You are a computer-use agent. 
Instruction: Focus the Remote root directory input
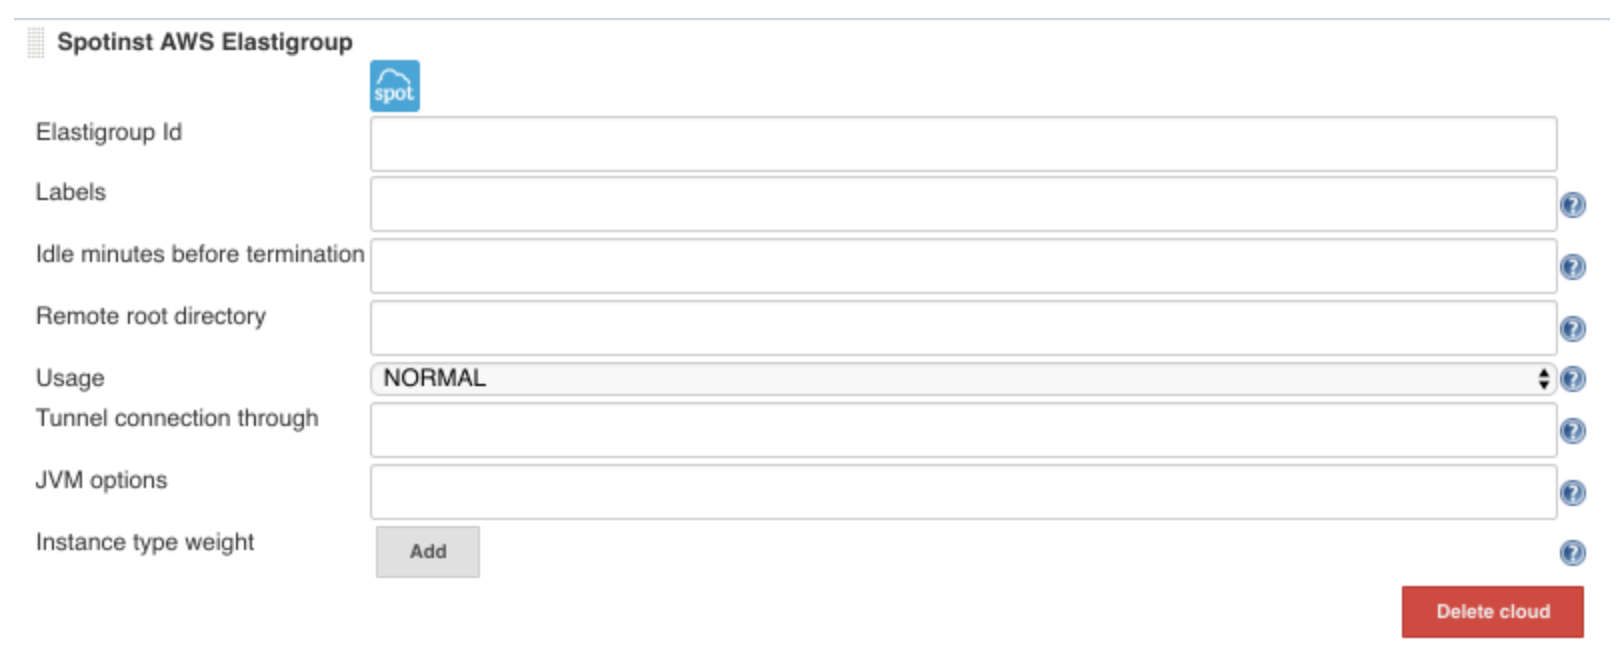click(962, 329)
